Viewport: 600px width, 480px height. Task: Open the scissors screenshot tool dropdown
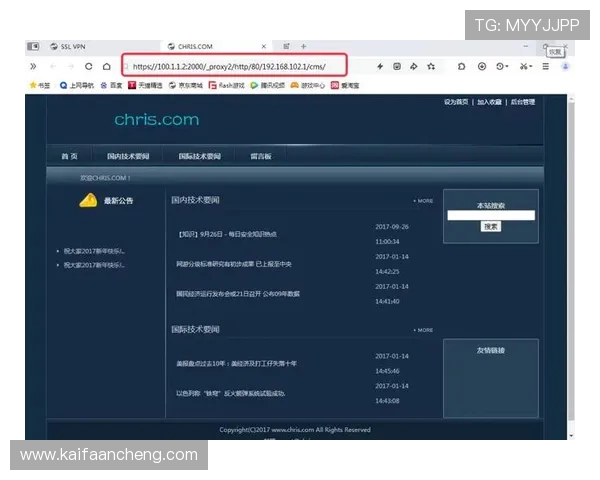[x=526, y=67]
